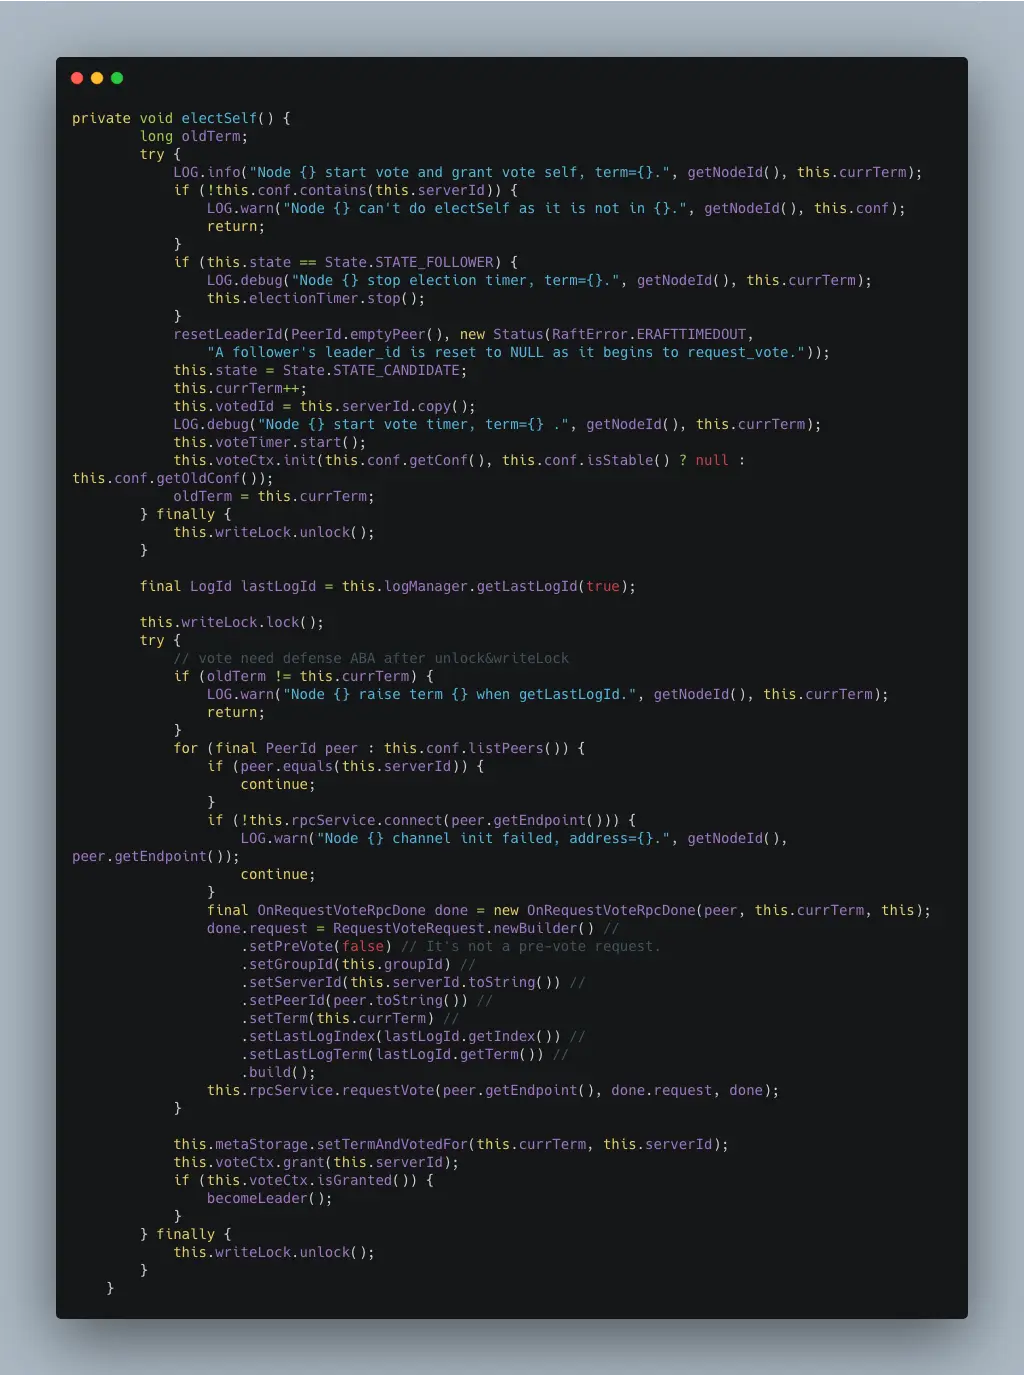1024x1375 pixels.
Task: Click the wrapped 'this.conf.getOldConf());' line
Action: coord(173,478)
